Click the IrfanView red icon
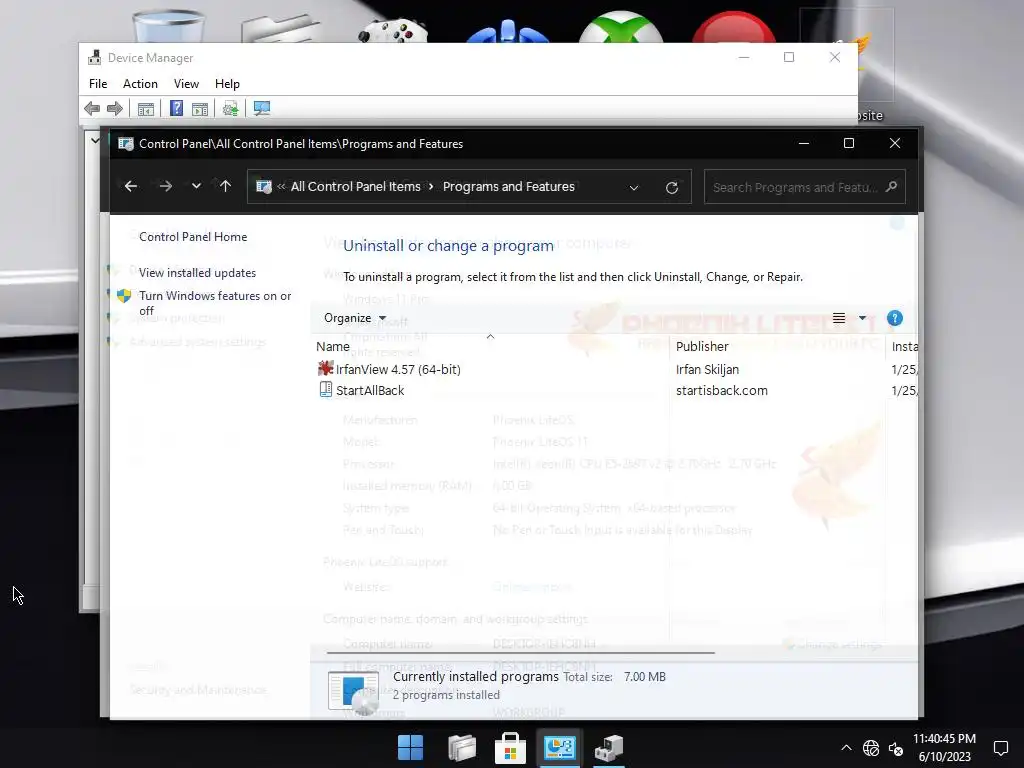The image size is (1024, 768). tap(325, 369)
